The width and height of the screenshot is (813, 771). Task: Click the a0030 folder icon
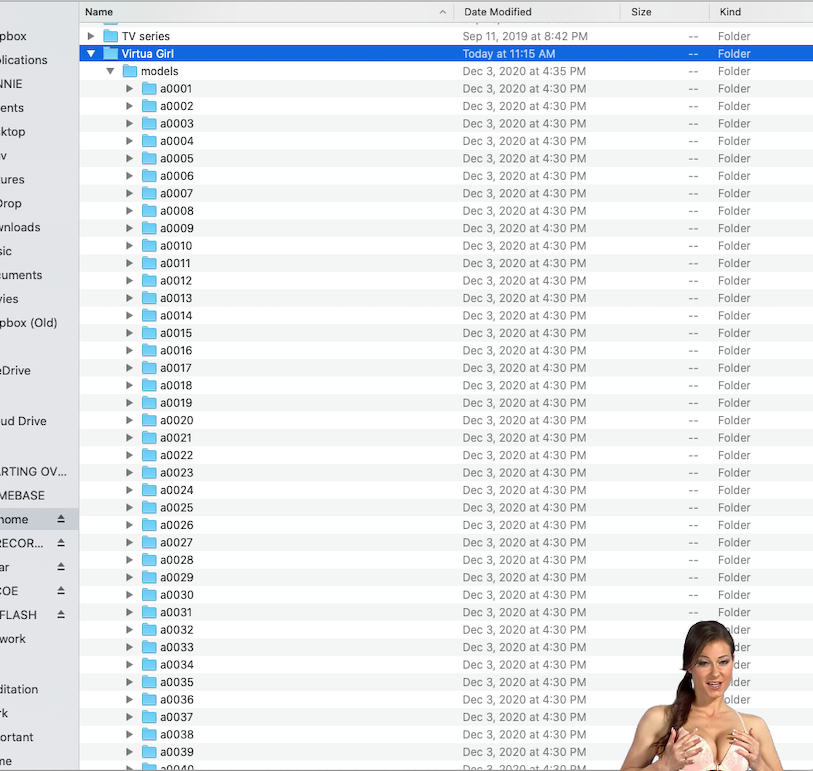click(149, 595)
